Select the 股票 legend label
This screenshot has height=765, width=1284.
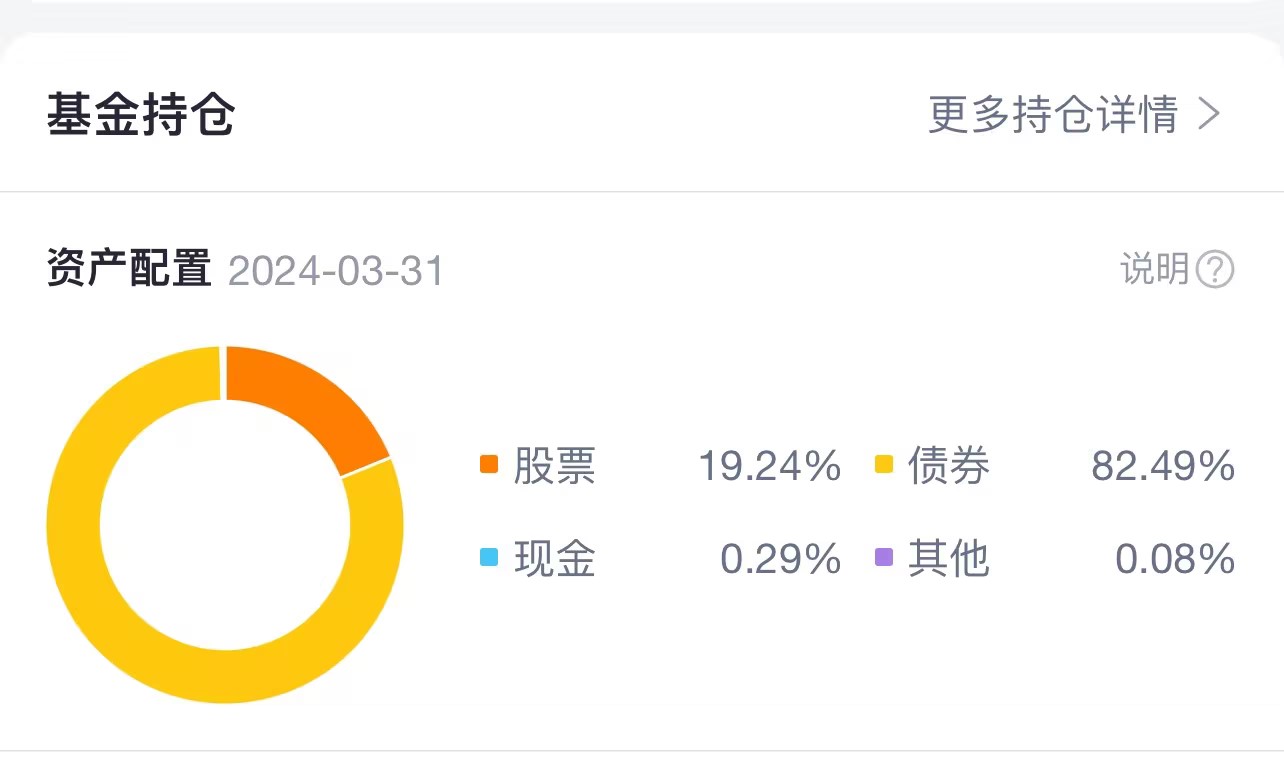coord(555,466)
